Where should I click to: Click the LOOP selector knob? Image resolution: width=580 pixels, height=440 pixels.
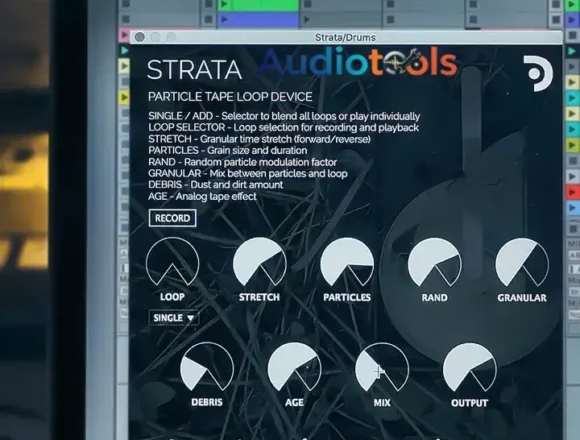172,262
